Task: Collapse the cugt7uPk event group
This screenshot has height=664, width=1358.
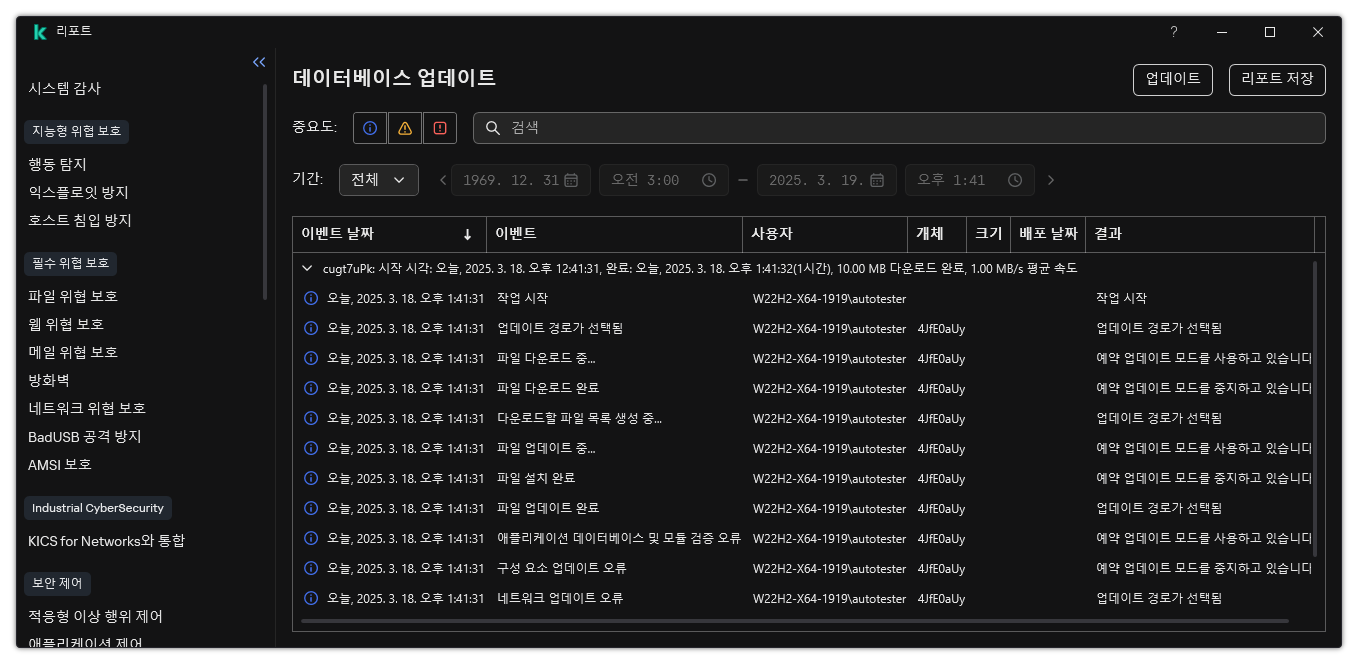Action: tap(307, 268)
